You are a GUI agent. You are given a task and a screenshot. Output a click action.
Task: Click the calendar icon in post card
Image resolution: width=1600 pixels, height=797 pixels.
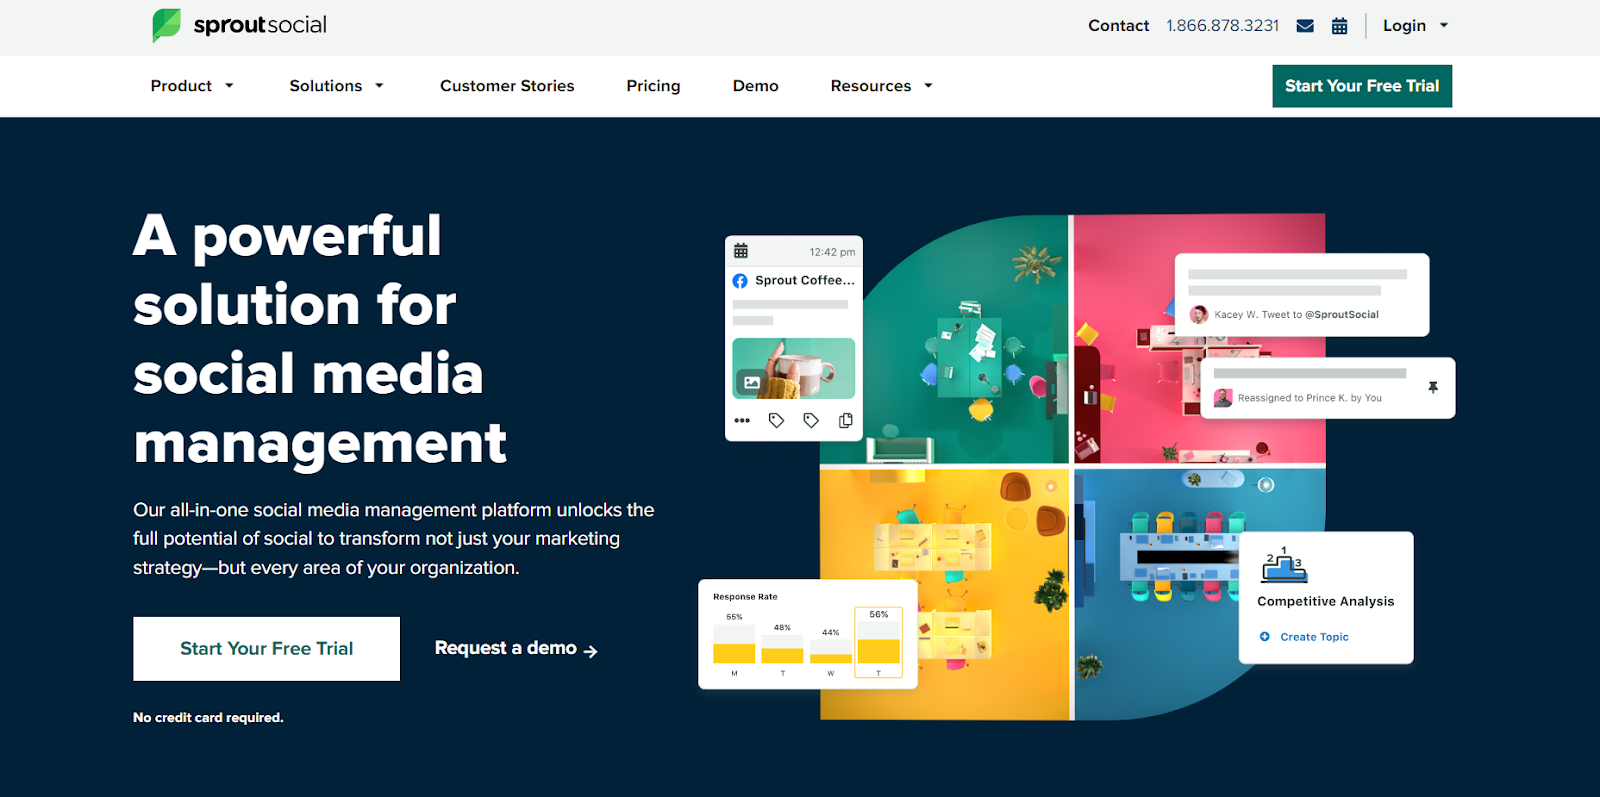pyautogui.click(x=741, y=251)
